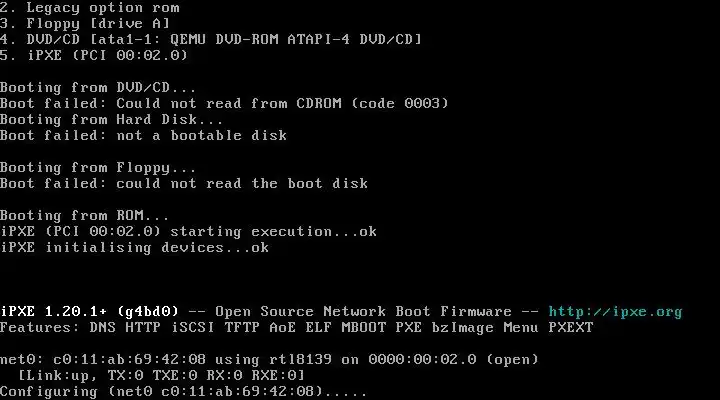Click the 'iPXE initialising devices...ok' line
The height and width of the screenshot is (400, 720).
tap(135, 248)
